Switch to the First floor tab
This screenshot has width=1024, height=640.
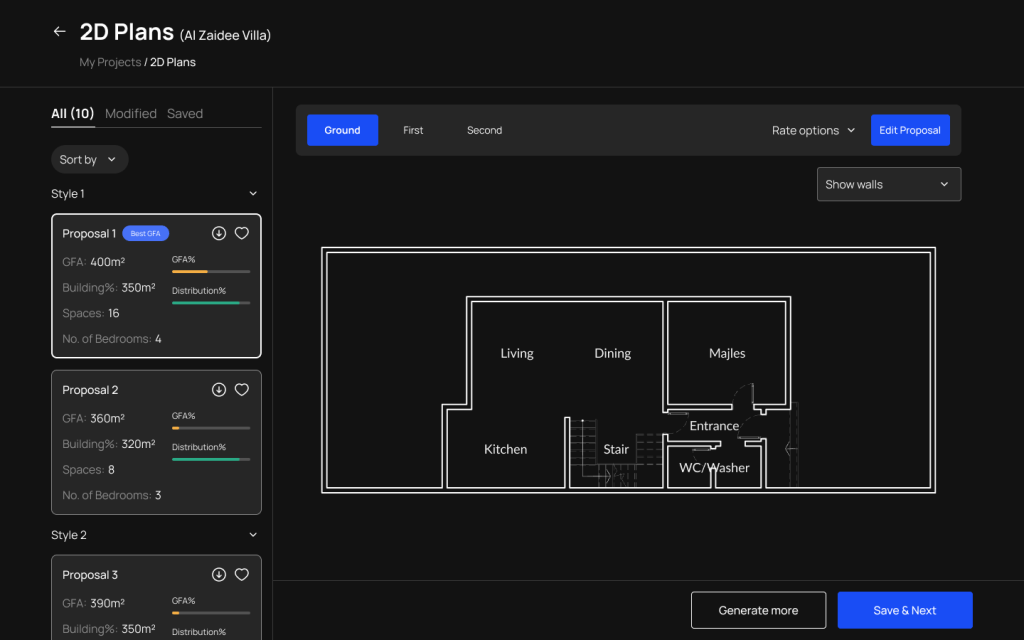pyautogui.click(x=413, y=130)
